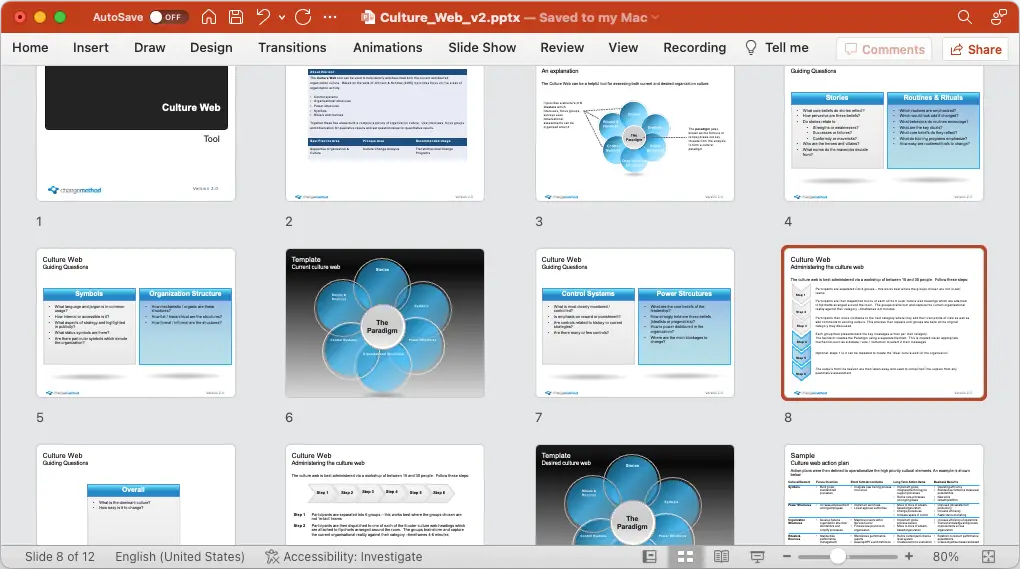
Task: Open the Recording tab
Action: point(695,47)
